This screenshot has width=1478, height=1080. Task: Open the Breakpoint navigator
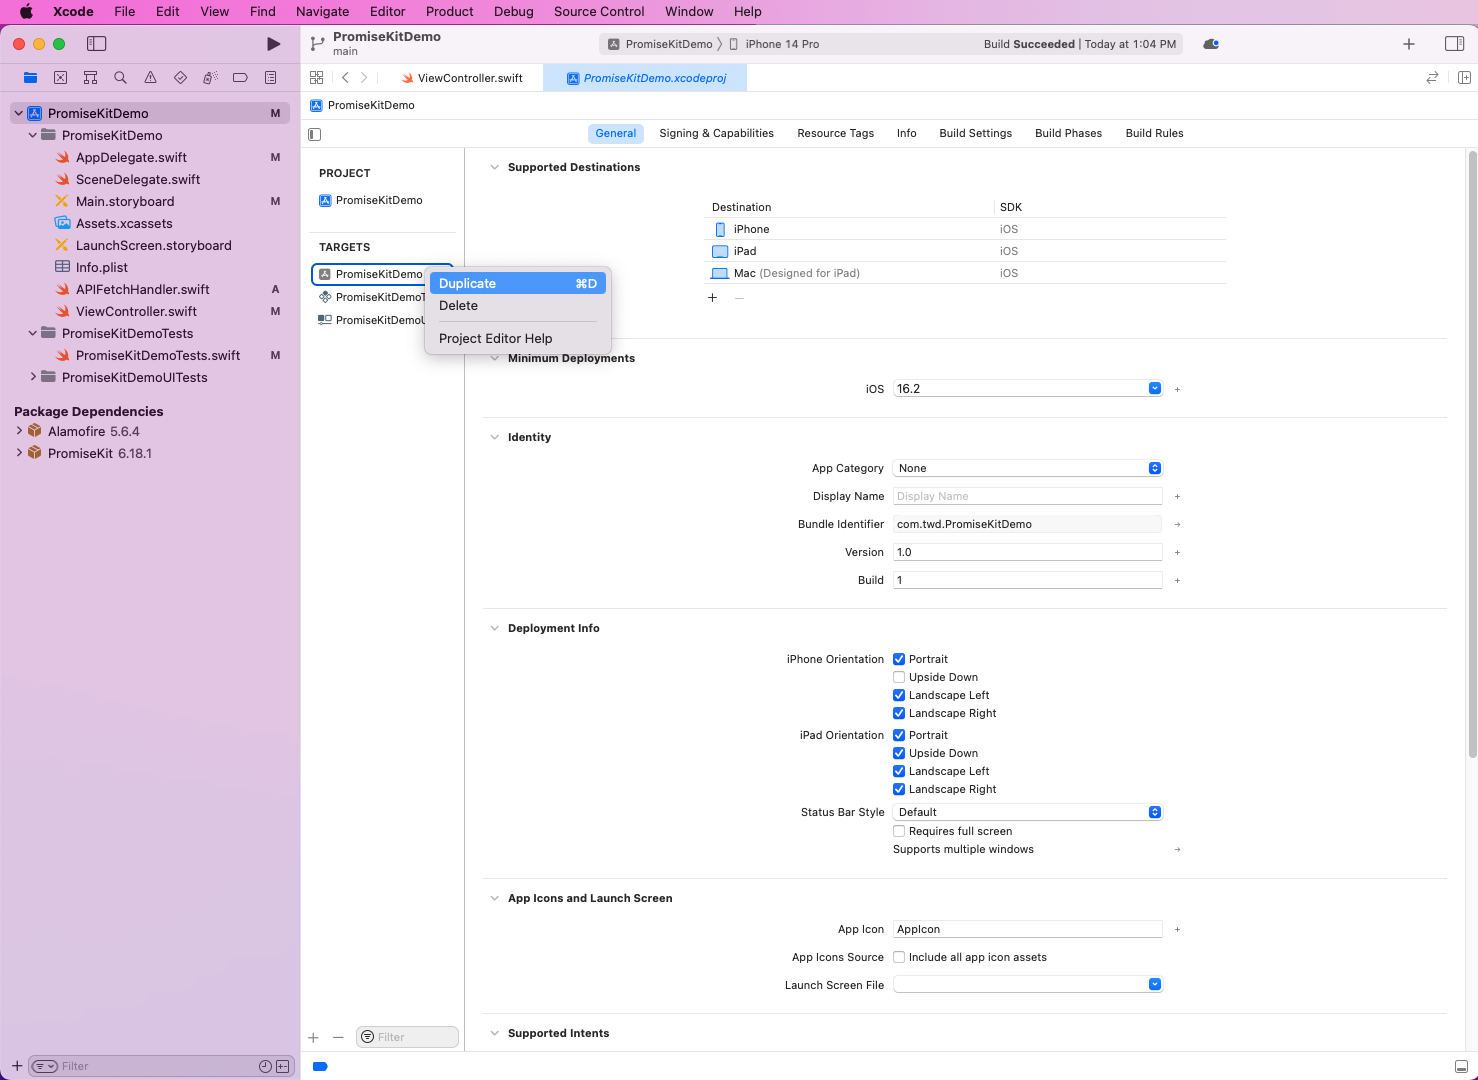[x=240, y=77]
